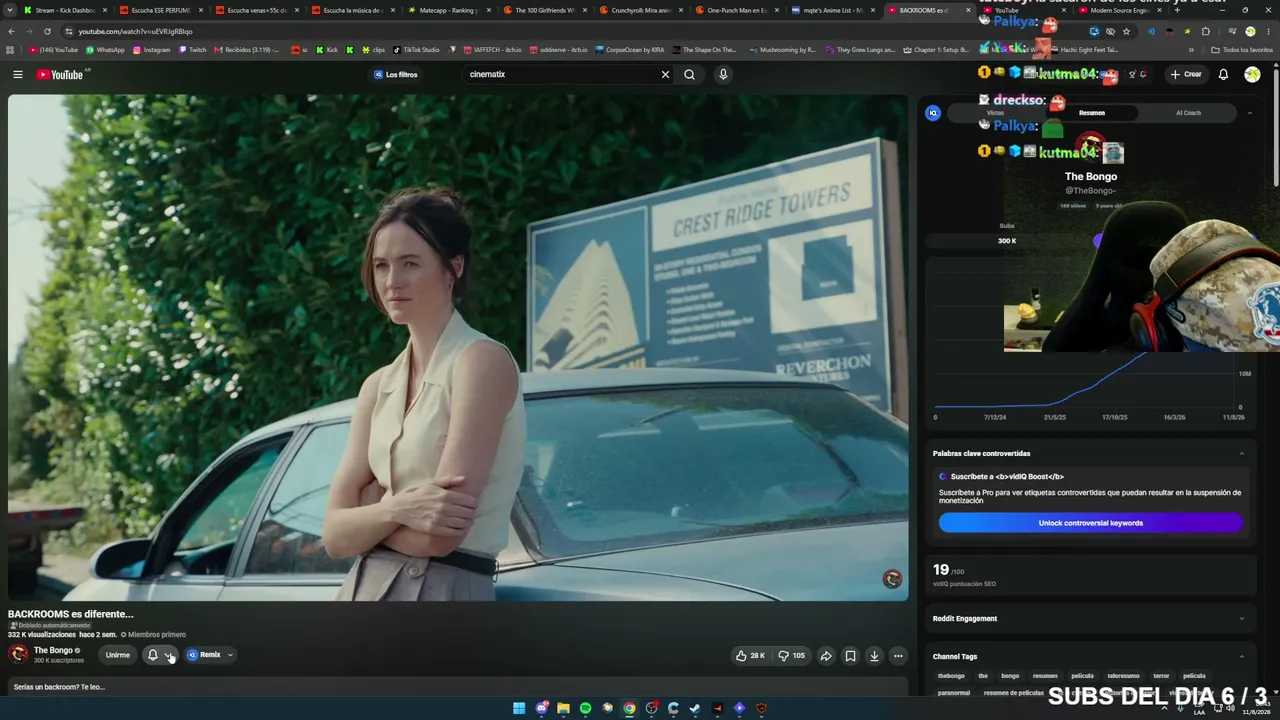Click the video player frame

458,348
